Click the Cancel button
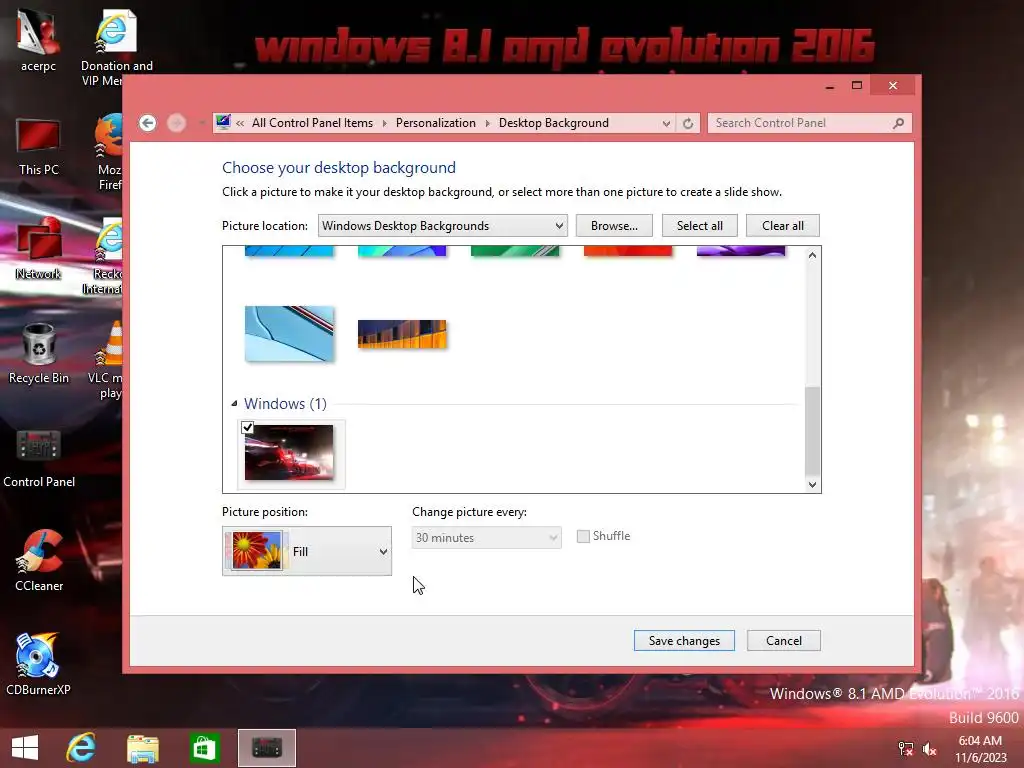Image resolution: width=1024 pixels, height=768 pixels. (784, 641)
